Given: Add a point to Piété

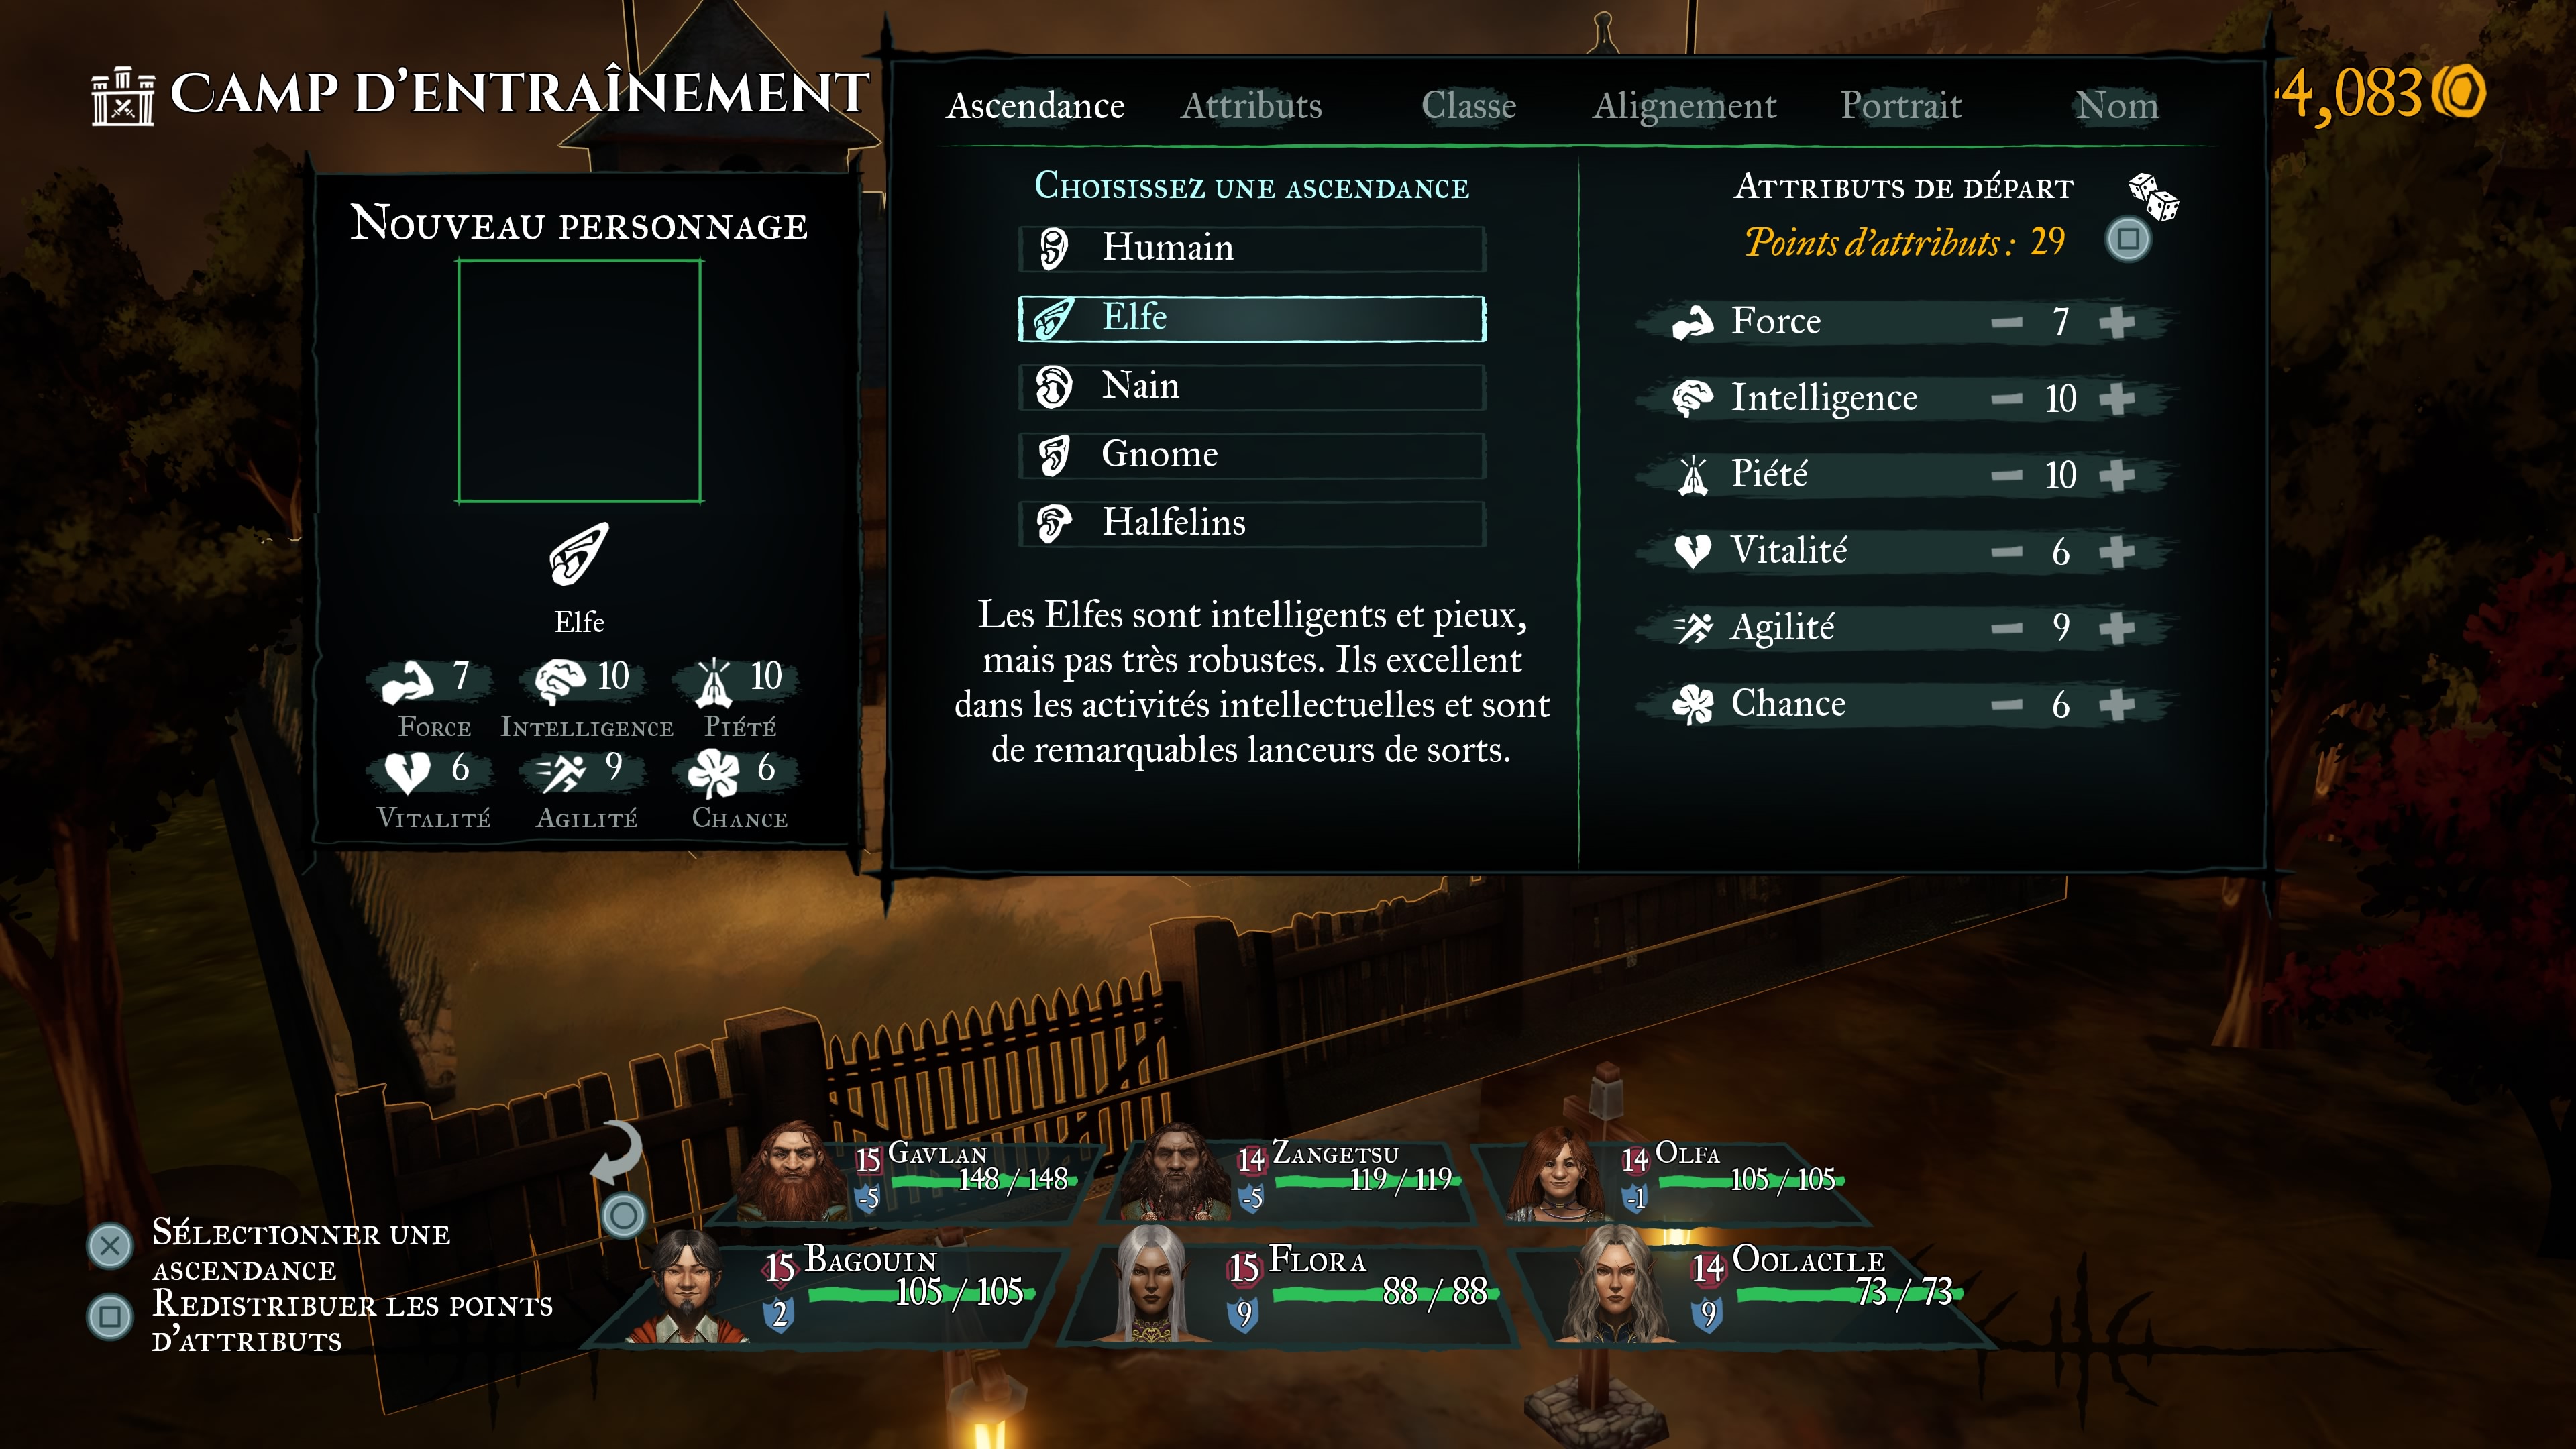Looking at the screenshot, I should [x=2117, y=475].
